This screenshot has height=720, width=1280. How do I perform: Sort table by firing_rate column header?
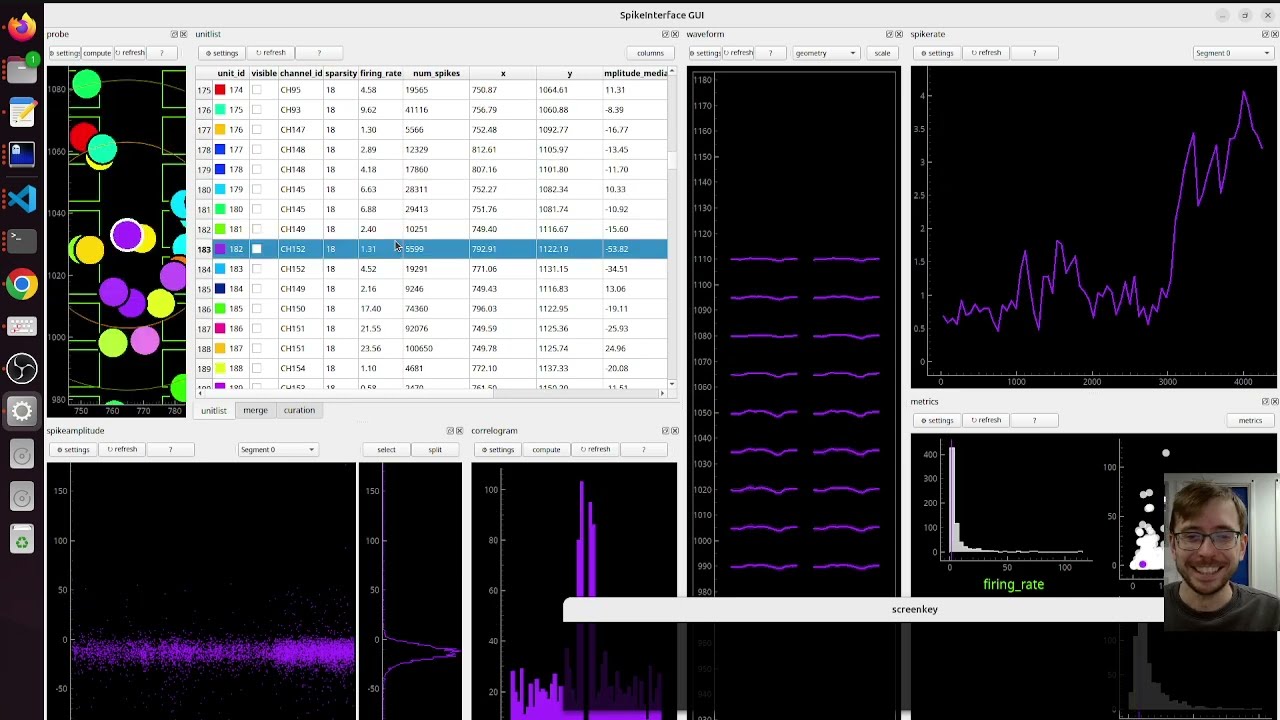(x=380, y=73)
